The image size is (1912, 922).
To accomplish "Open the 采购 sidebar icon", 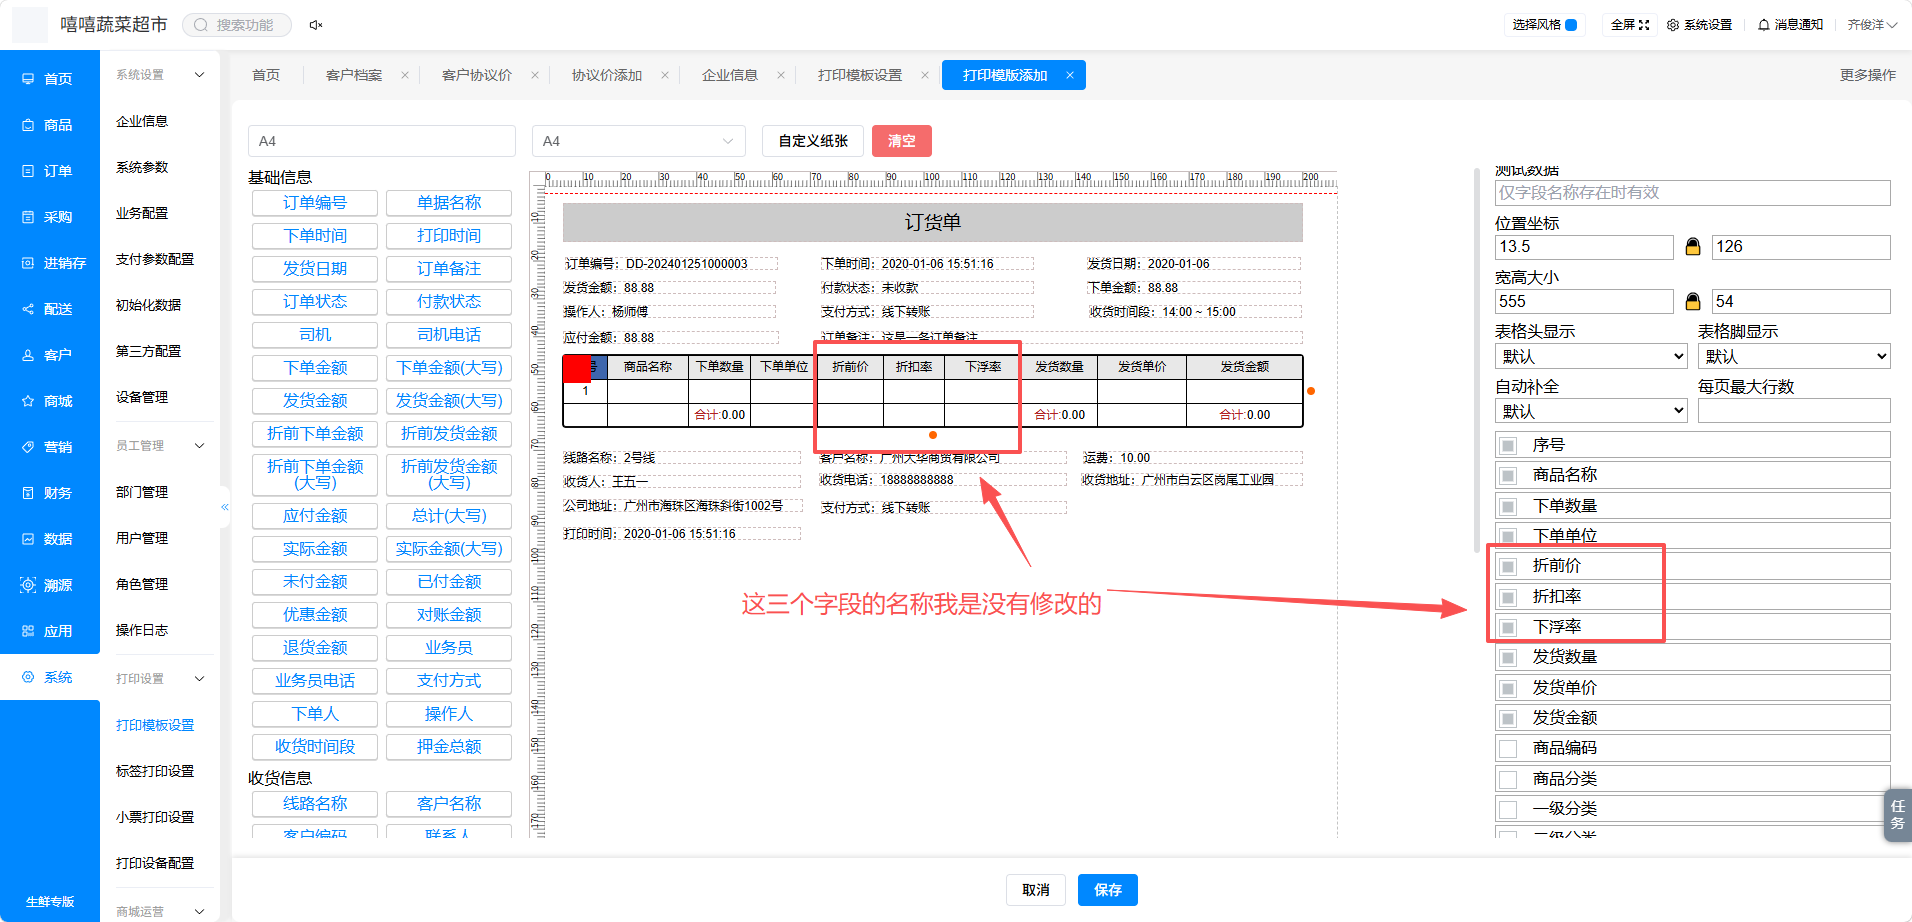I will [28, 217].
